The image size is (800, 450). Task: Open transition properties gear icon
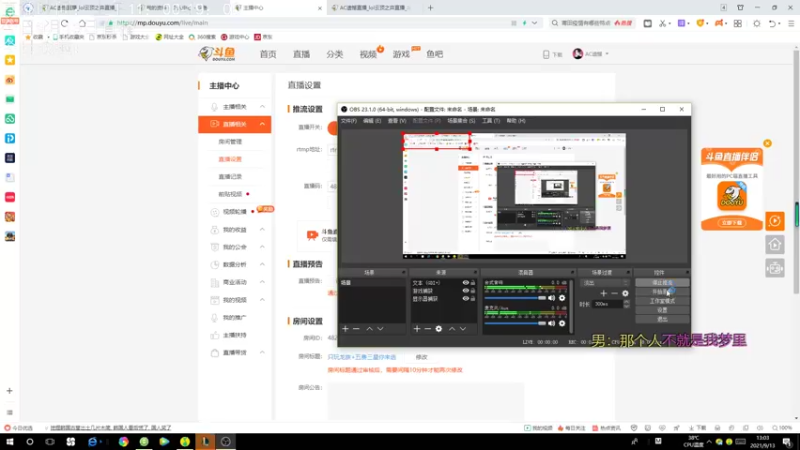coord(625,293)
